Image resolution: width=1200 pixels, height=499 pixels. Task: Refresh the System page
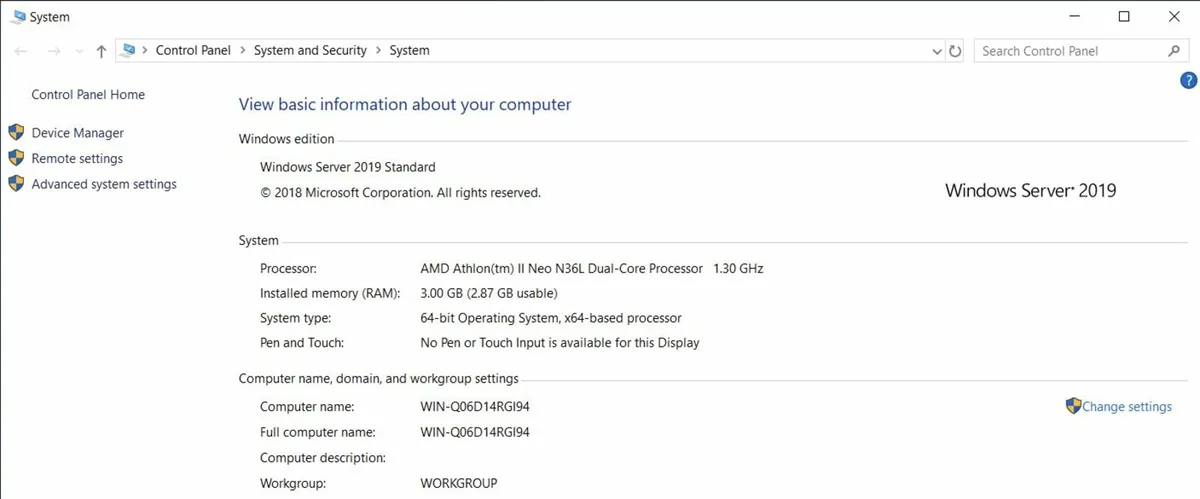coord(955,51)
